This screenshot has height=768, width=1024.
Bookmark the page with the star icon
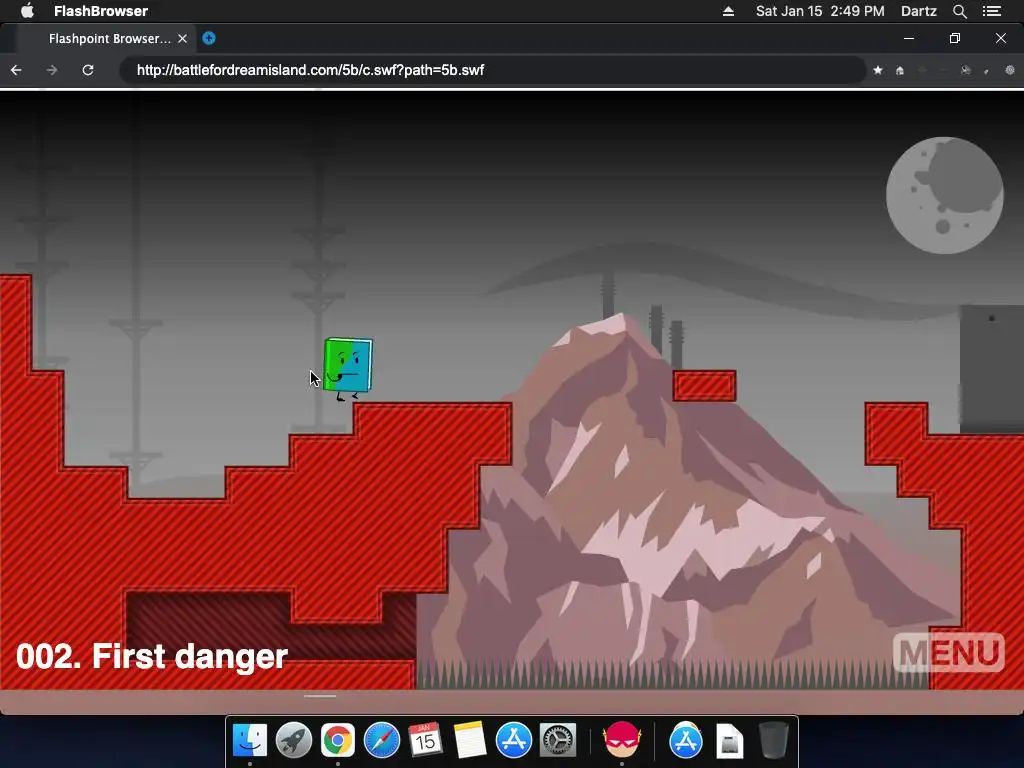click(878, 70)
